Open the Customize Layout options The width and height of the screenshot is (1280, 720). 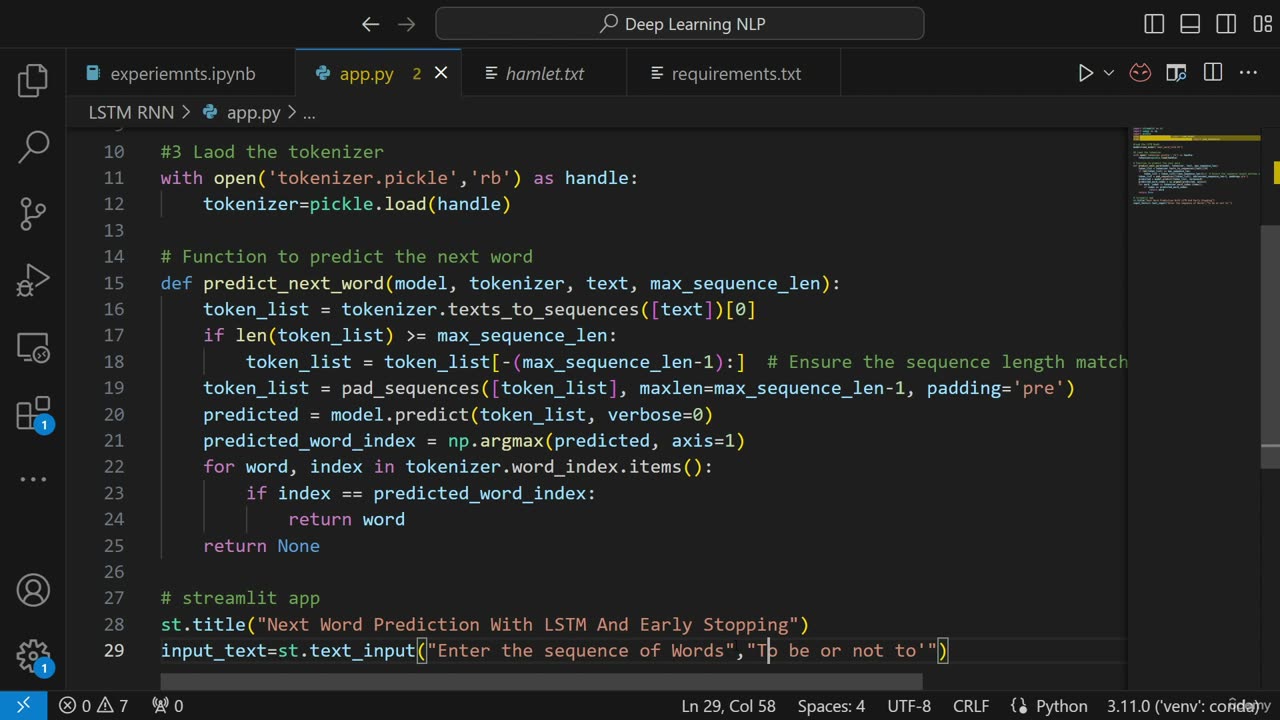click(x=1262, y=24)
